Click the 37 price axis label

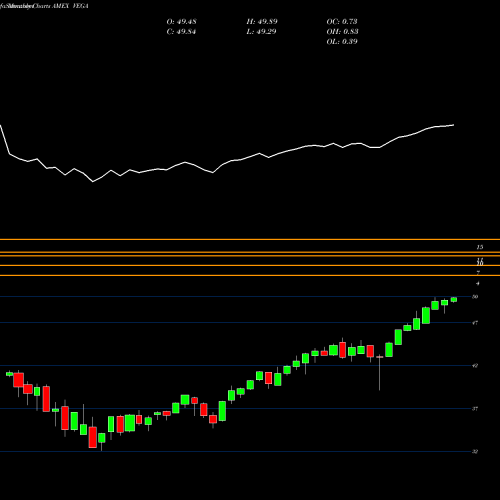point(475,409)
